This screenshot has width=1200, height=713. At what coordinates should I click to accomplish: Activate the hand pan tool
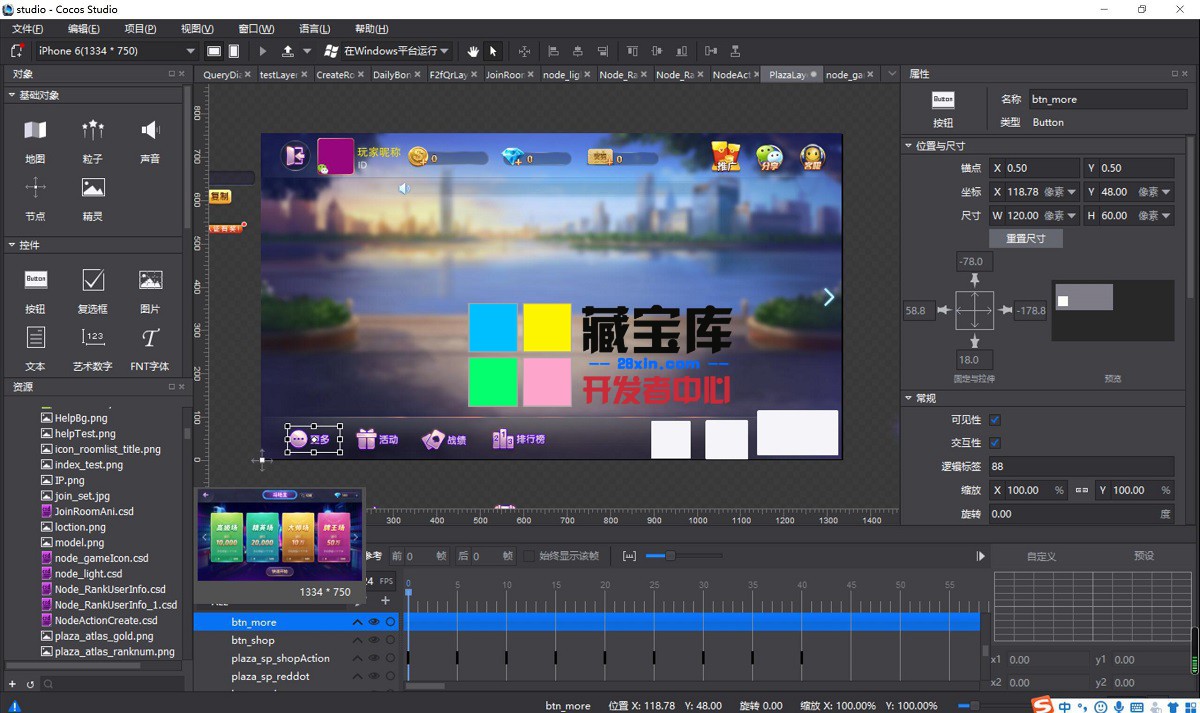(x=473, y=50)
